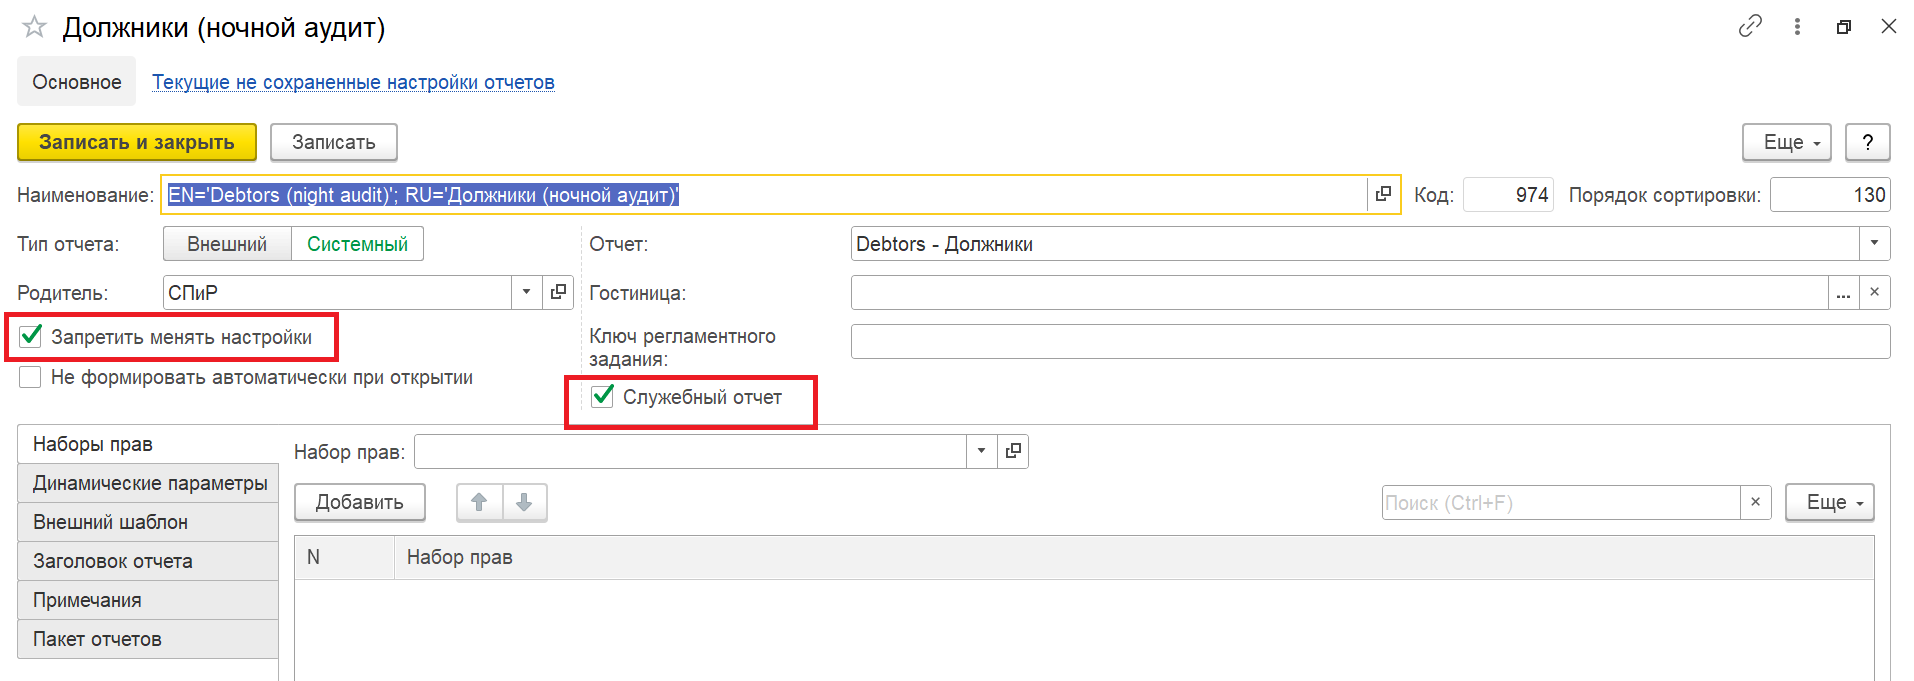
Task: Restore the window size button
Action: click(x=1844, y=27)
